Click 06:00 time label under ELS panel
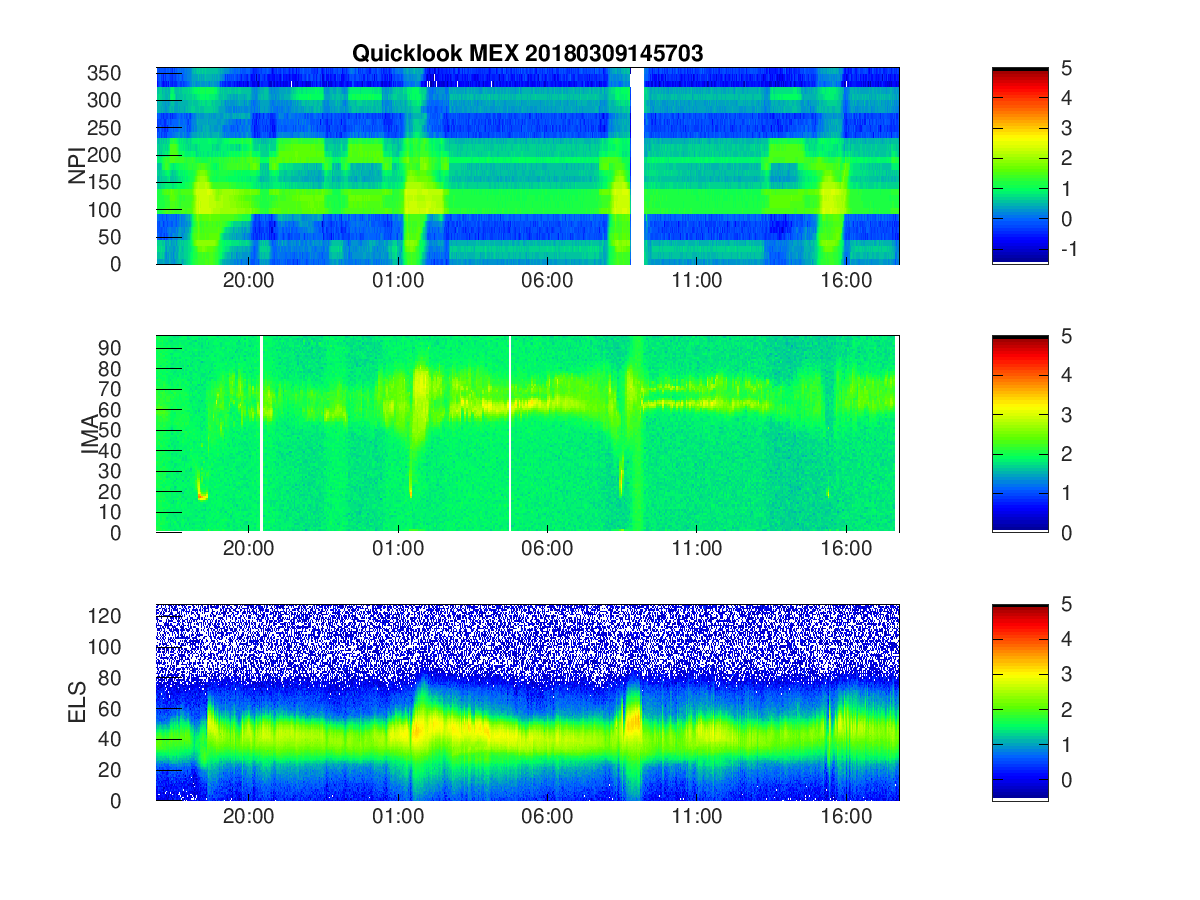Image resolution: width=1200 pixels, height=900 pixels. pyautogui.click(x=548, y=817)
